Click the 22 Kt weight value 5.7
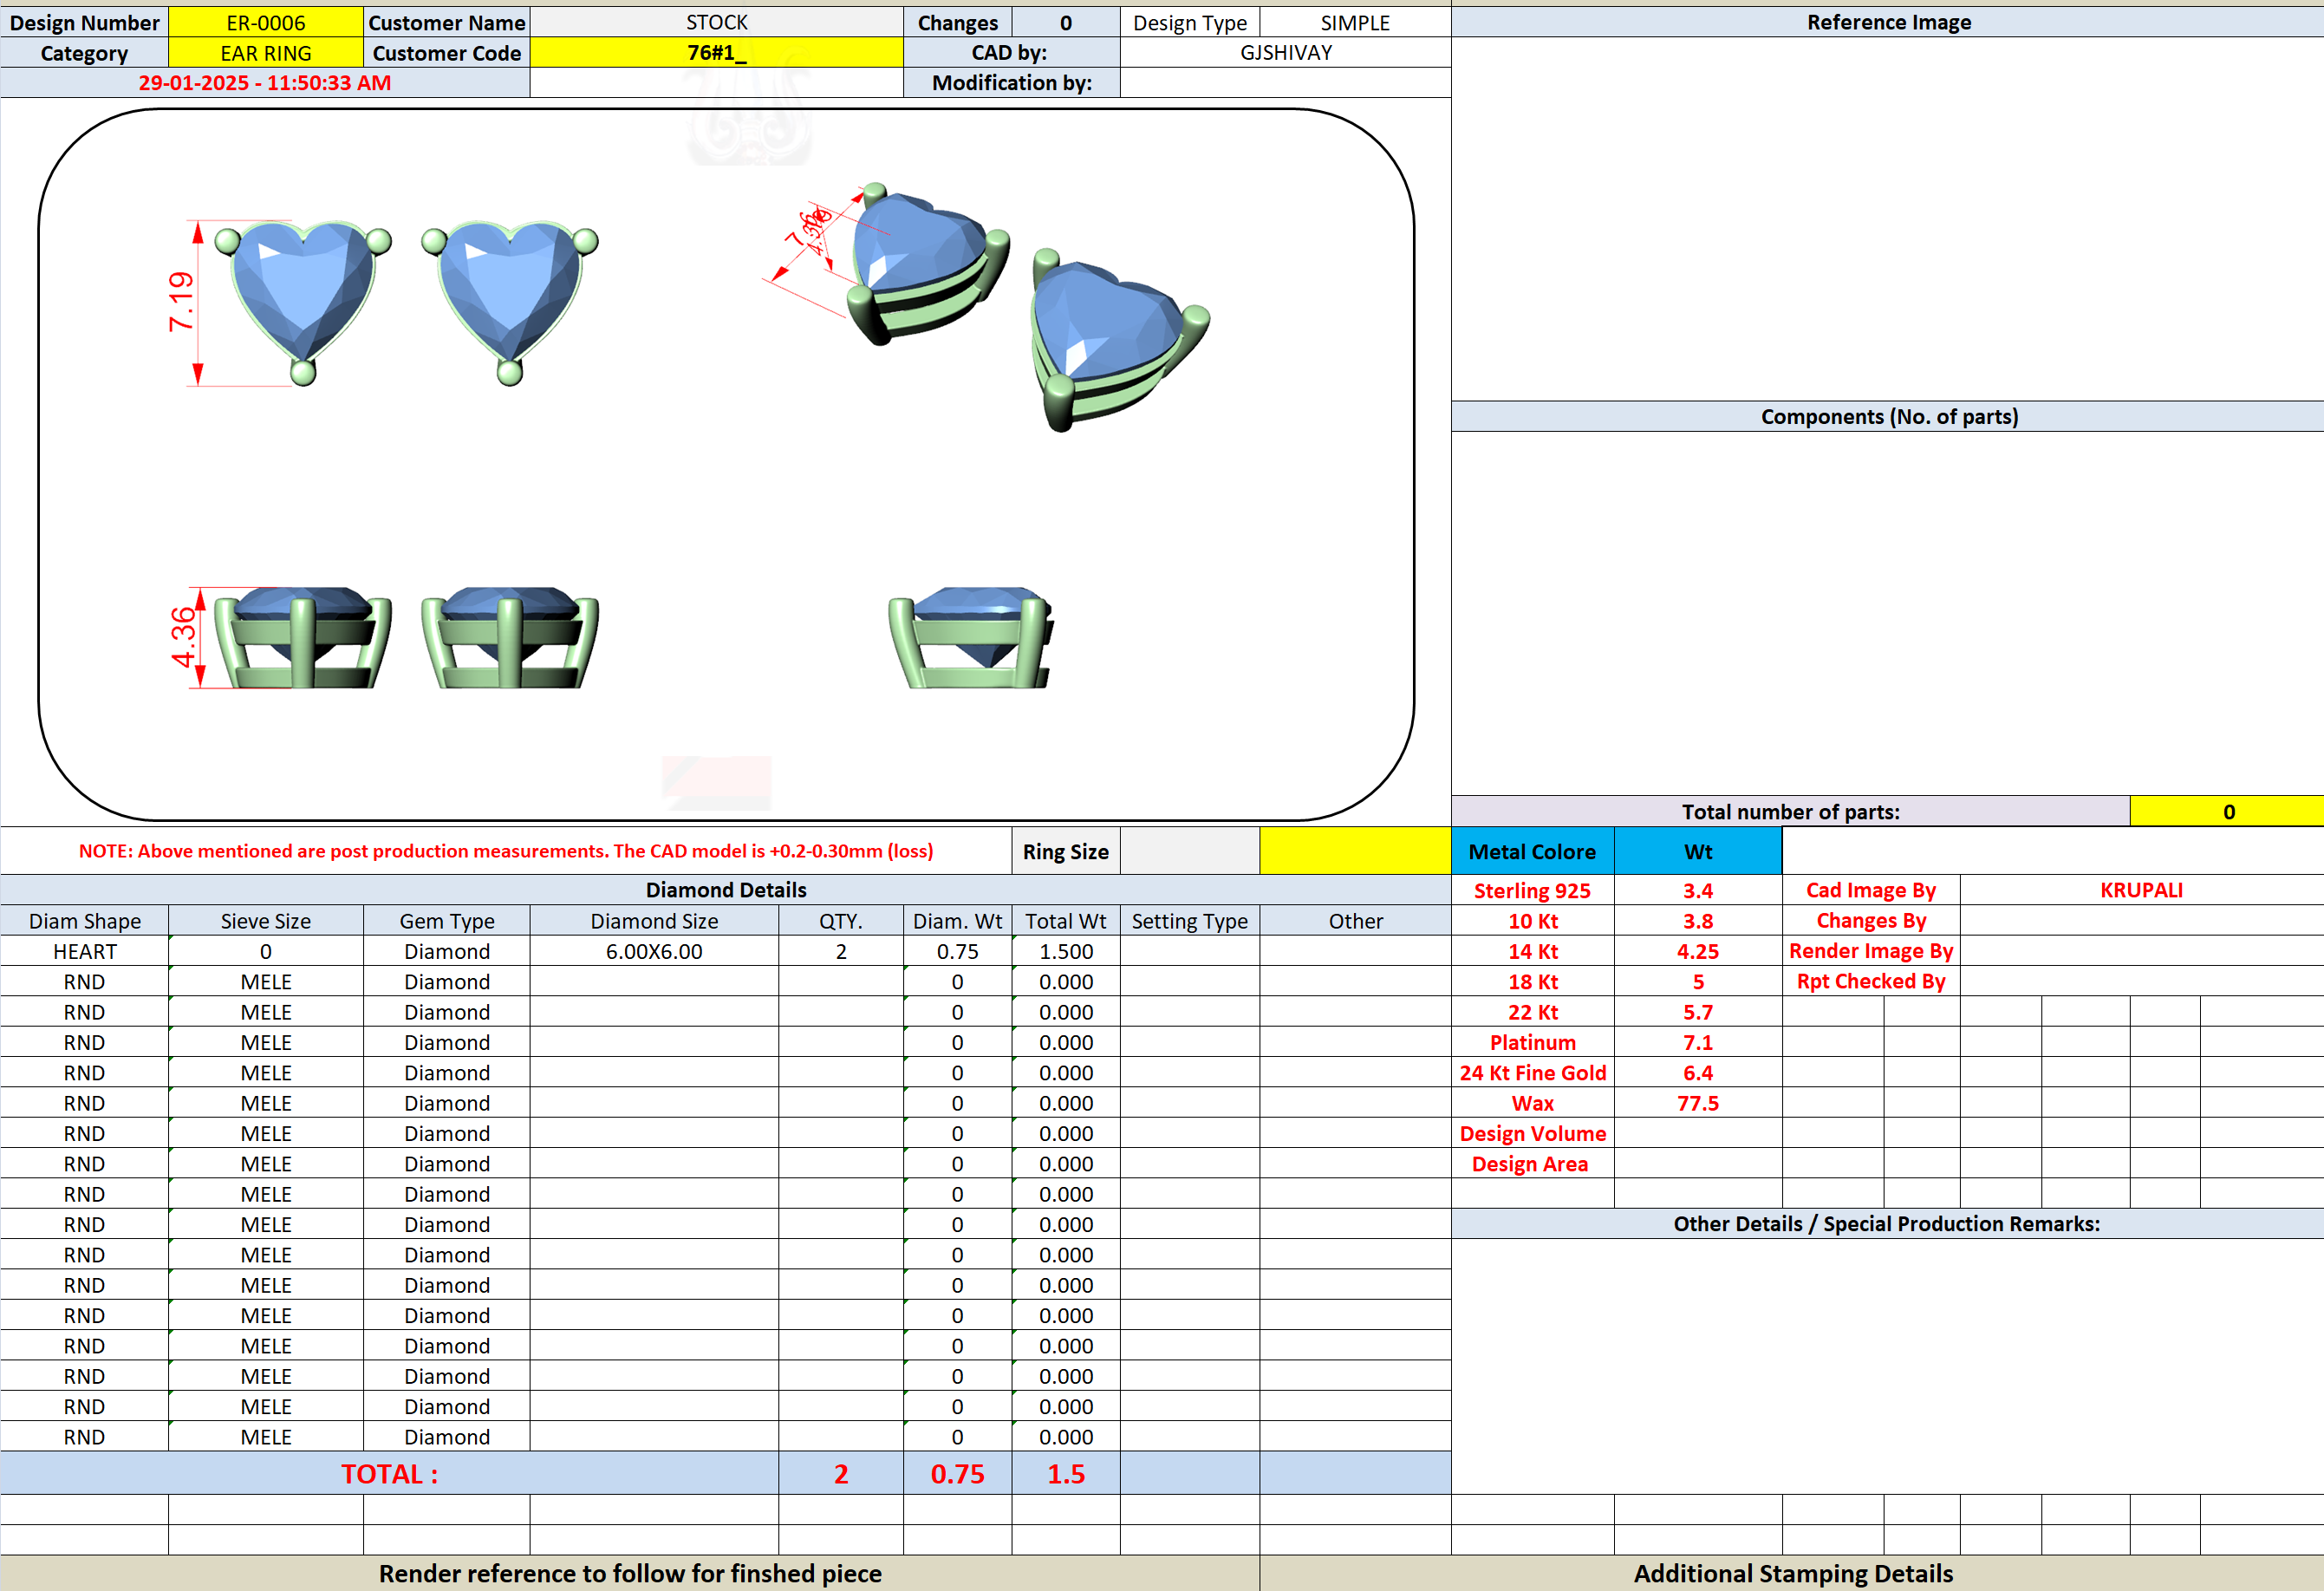The image size is (2324, 1591). point(1698,1012)
